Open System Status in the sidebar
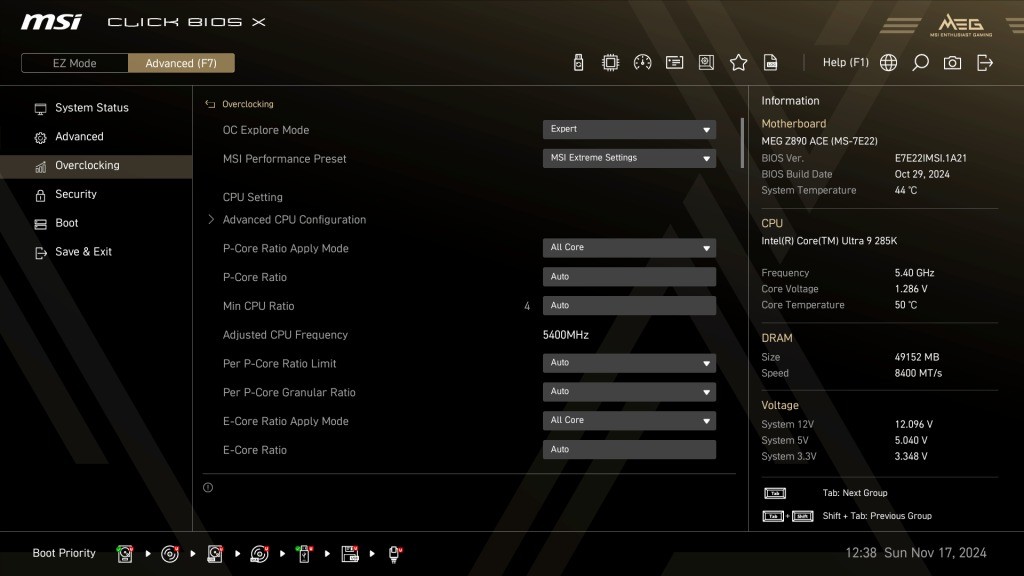 click(x=96, y=108)
